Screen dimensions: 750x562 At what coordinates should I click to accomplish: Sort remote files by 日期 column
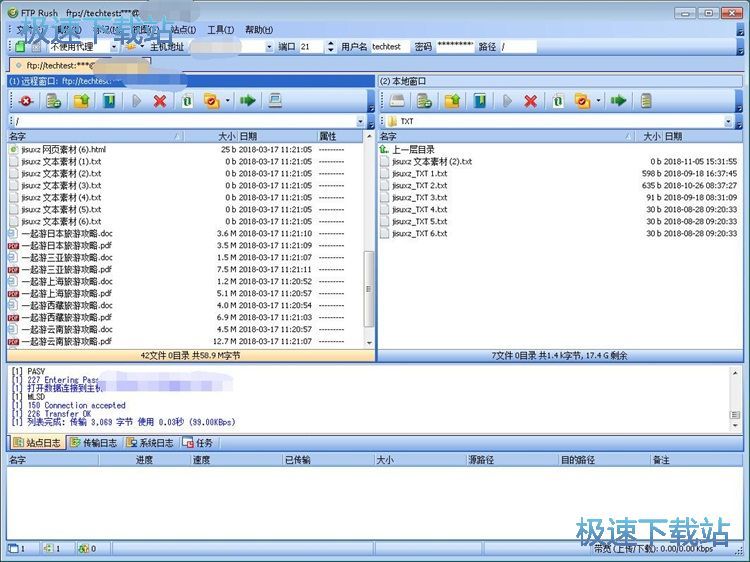pyautogui.click(x=277, y=136)
